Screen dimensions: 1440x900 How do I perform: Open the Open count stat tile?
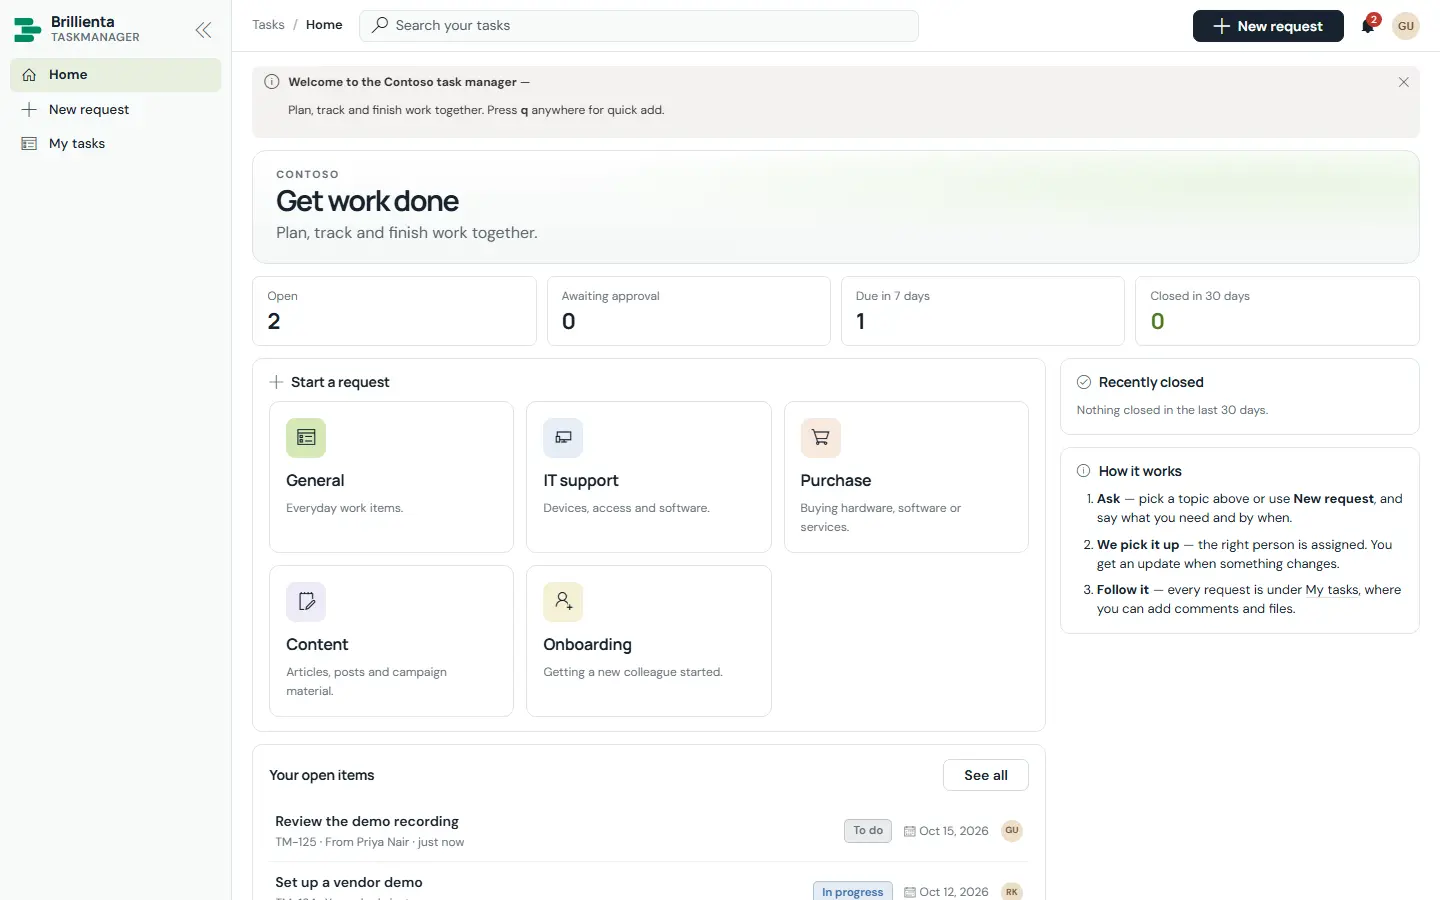click(x=394, y=311)
